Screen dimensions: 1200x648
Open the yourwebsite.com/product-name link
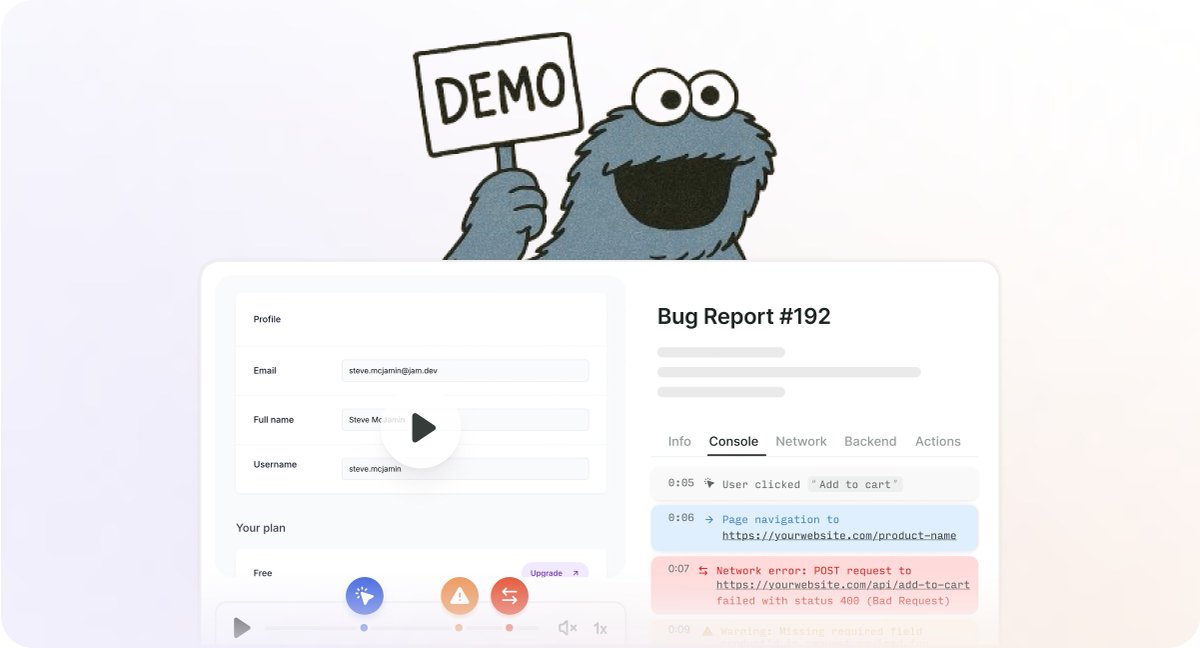[839, 535]
